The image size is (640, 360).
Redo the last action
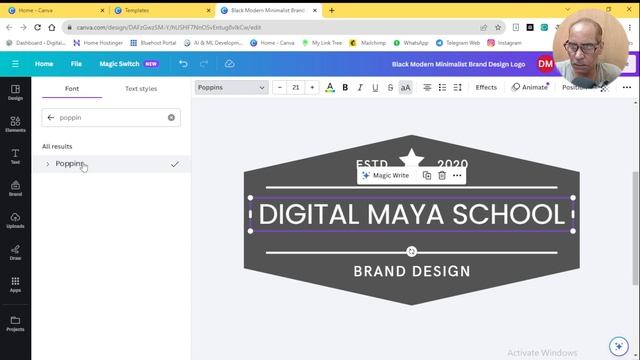tap(204, 64)
